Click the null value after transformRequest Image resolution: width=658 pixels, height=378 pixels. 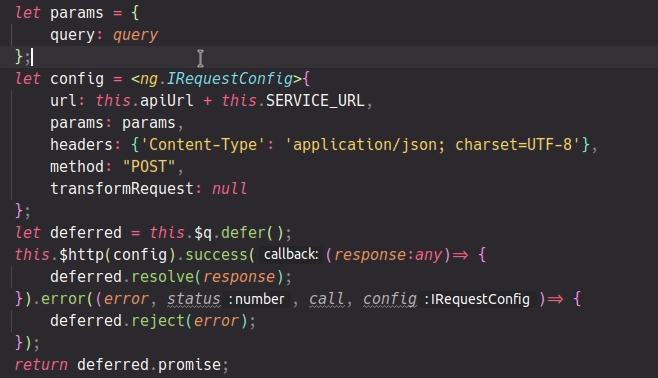coord(229,189)
